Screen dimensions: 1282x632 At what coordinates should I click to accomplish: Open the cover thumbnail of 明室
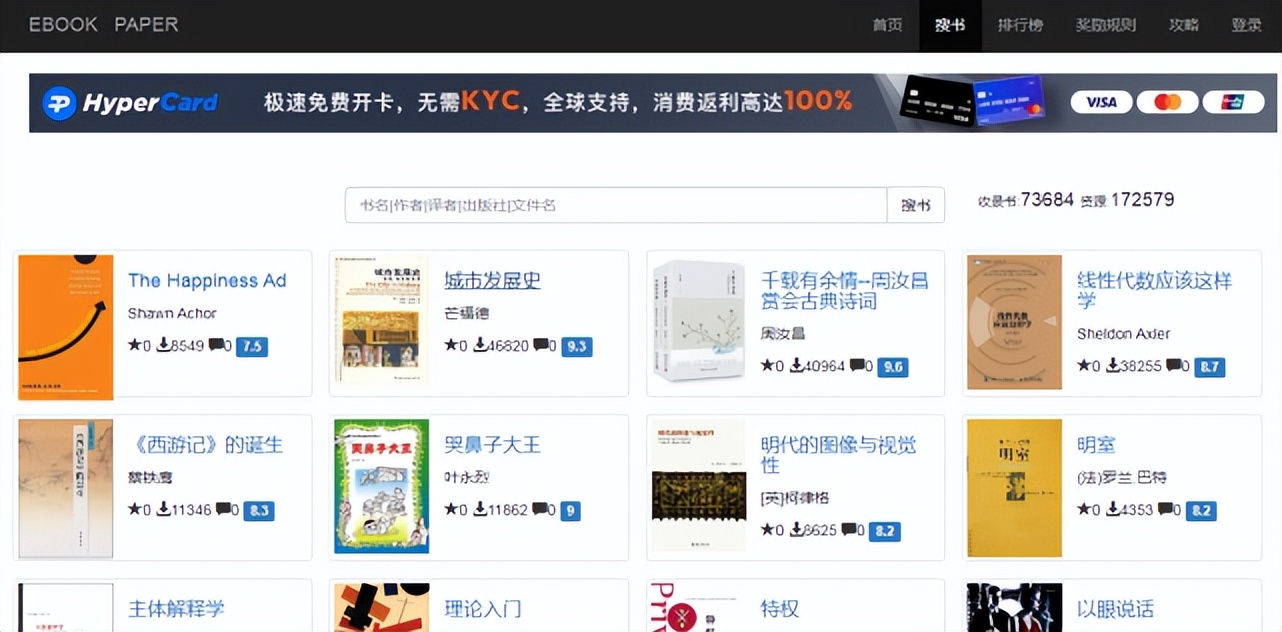(x=1013, y=487)
